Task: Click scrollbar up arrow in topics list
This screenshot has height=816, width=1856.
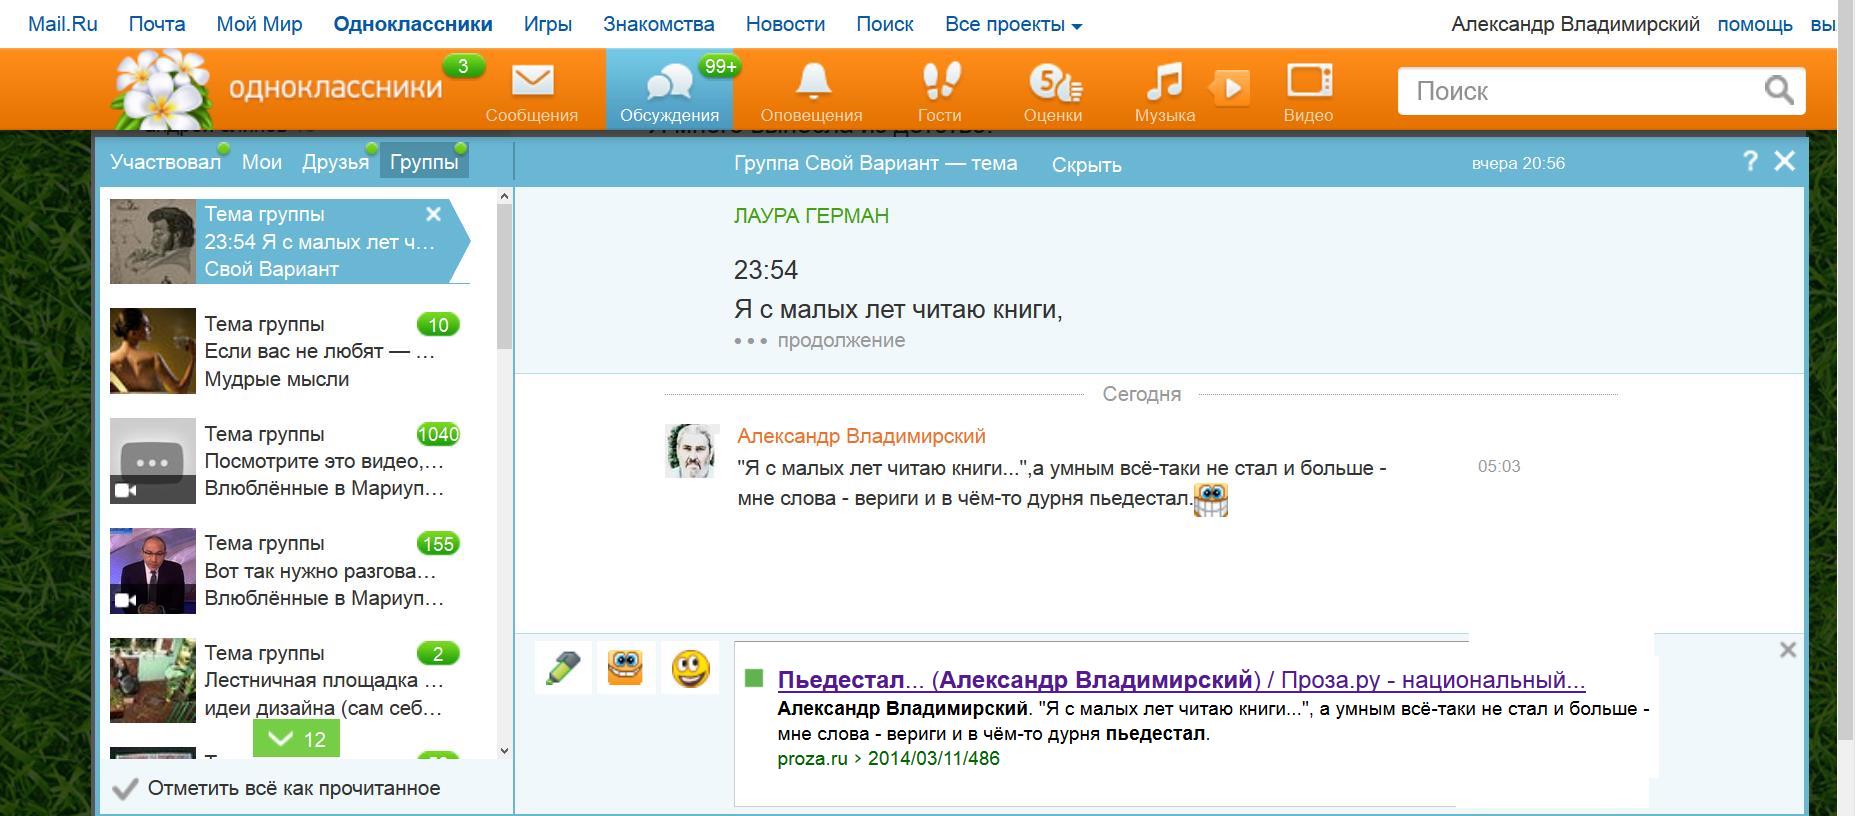Action: click(x=504, y=197)
